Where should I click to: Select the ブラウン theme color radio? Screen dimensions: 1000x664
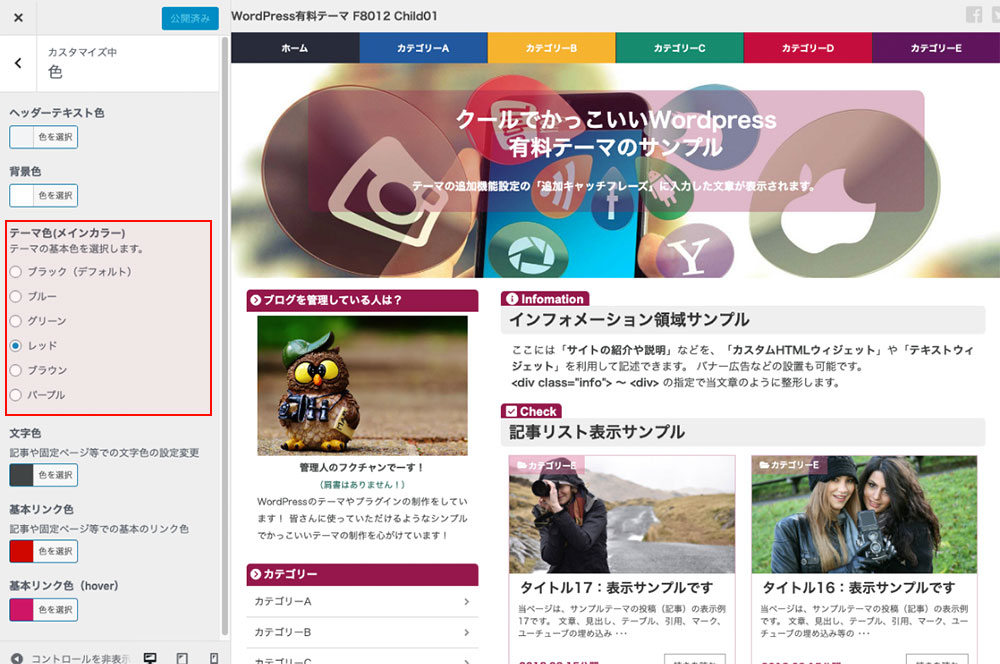(16, 370)
